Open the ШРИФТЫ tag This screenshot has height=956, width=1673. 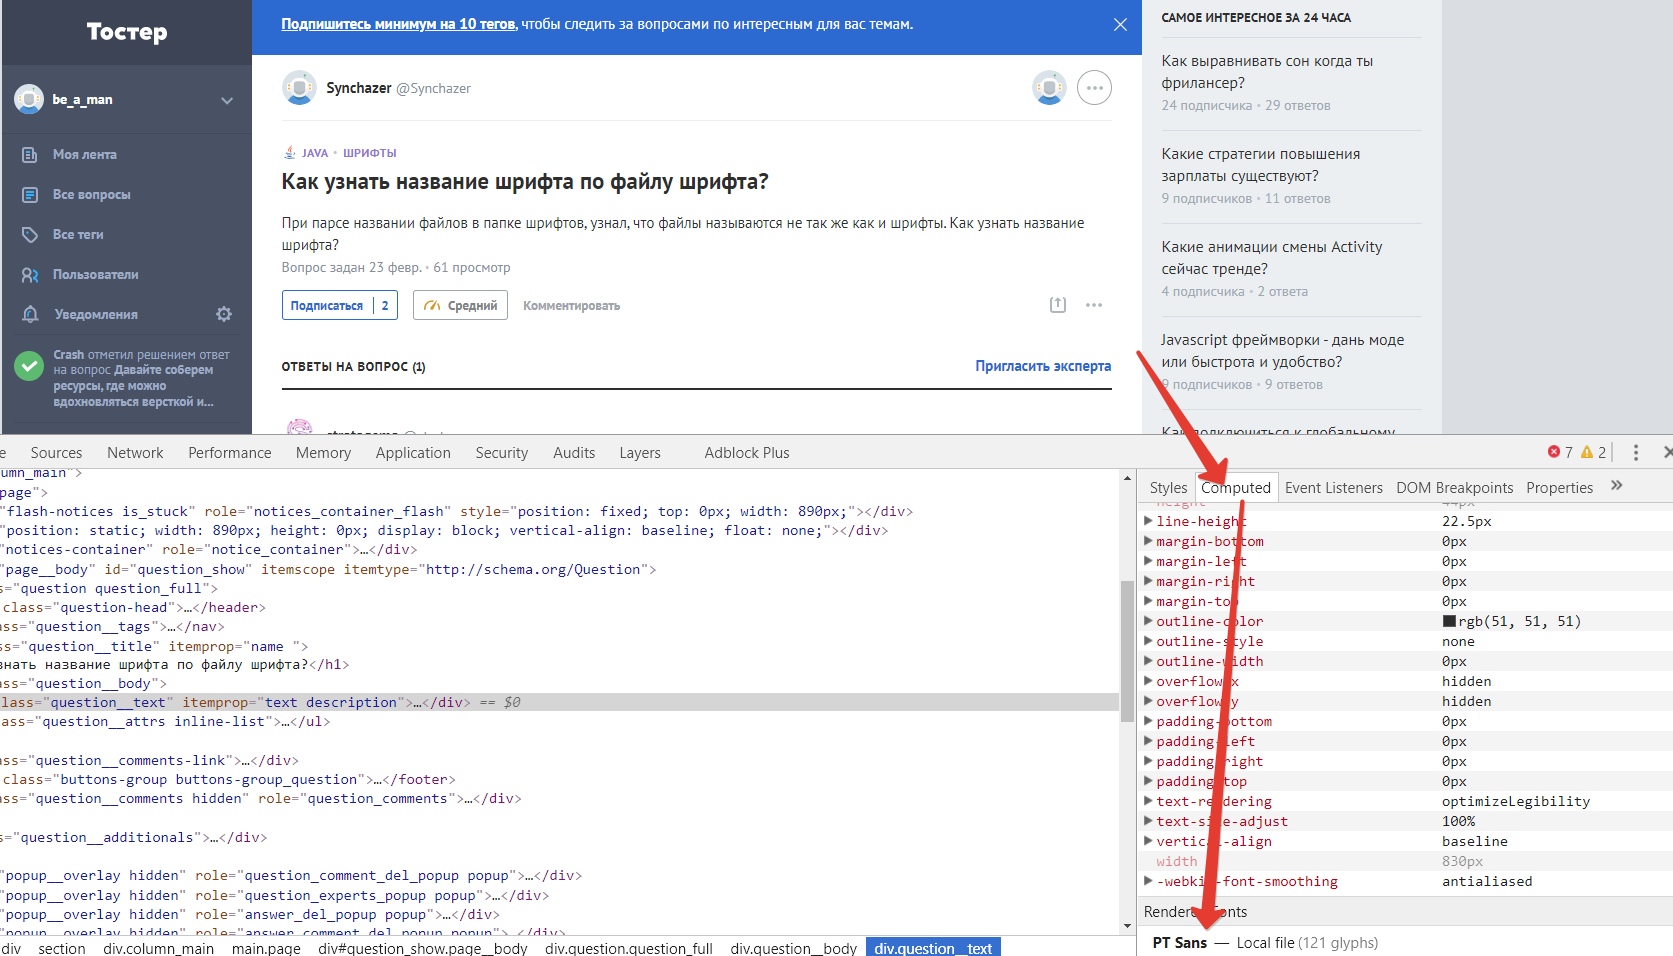coord(369,153)
